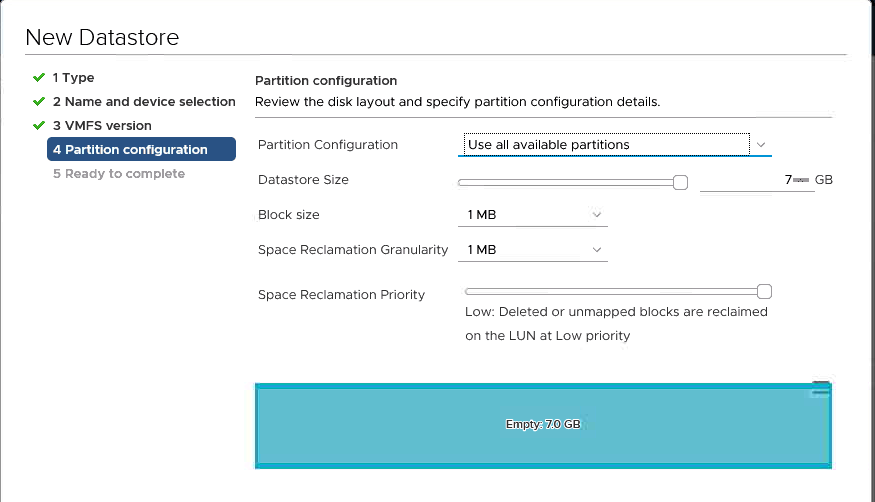Open Block size 1 MB dropdown
875x502 pixels.
tap(532, 215)
